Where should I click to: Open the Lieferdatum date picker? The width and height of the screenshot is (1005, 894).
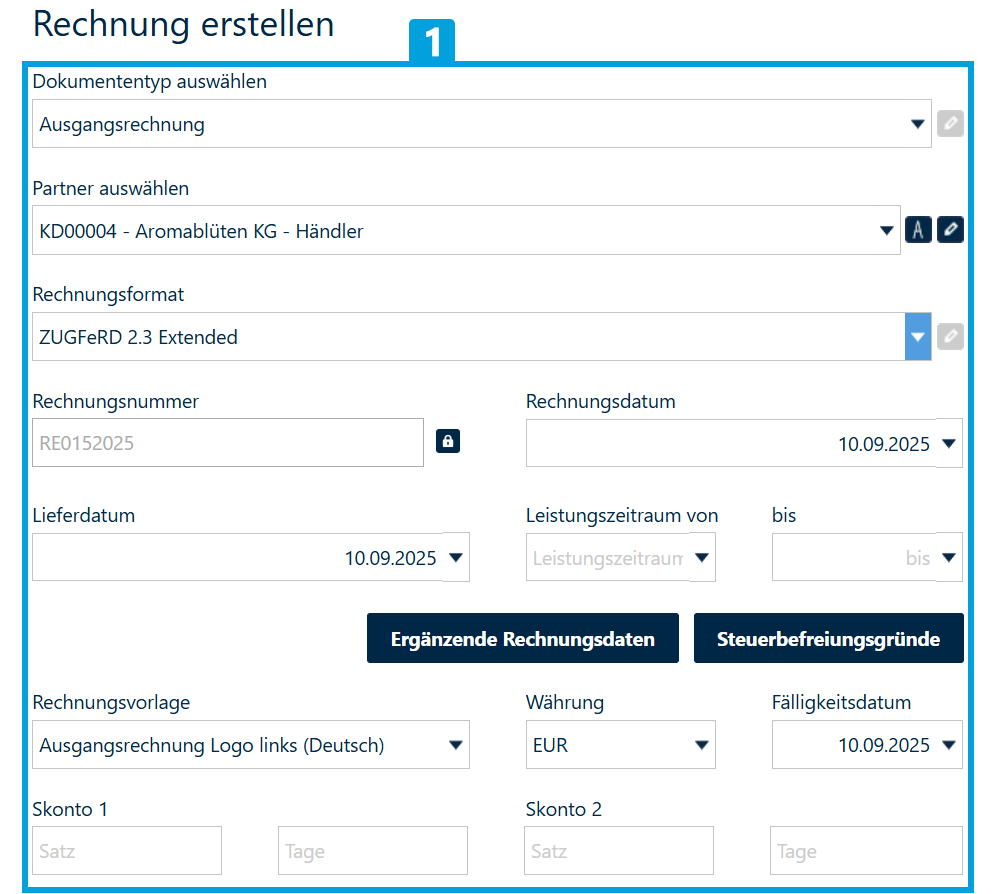[452, 557]
